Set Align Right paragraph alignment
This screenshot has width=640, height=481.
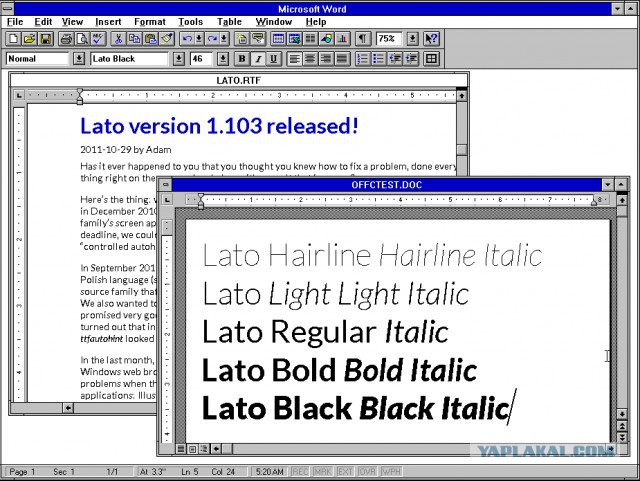pos(326,59)
